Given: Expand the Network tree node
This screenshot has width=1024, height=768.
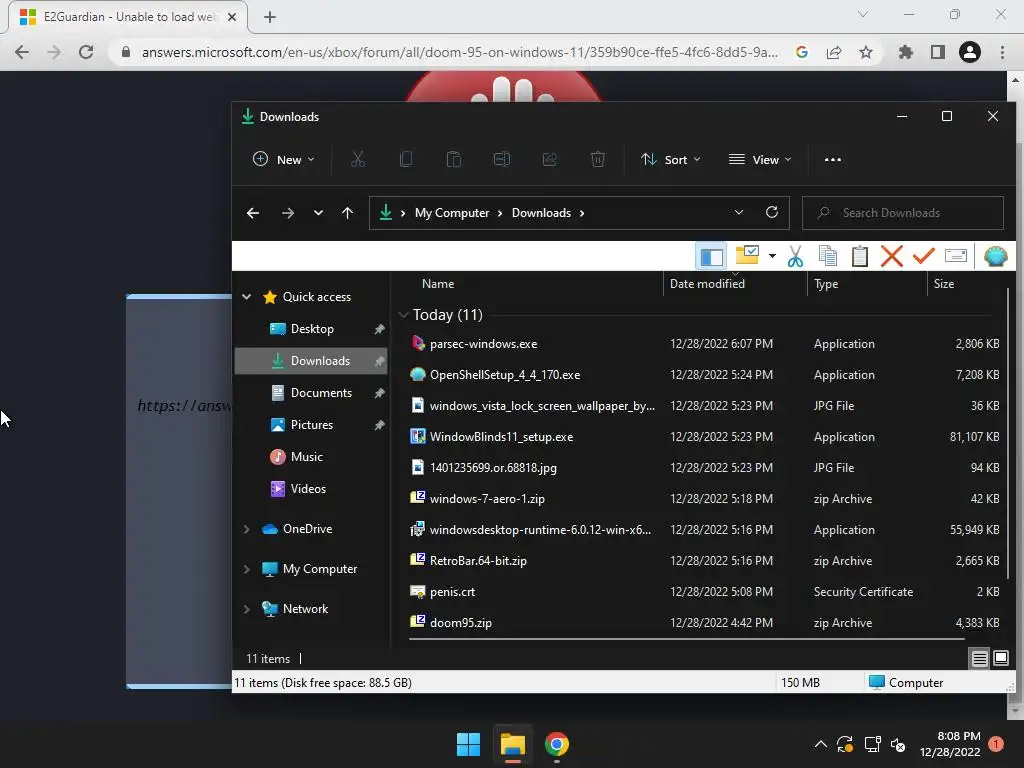Looking at the screenshot, I should click(246, 609).
